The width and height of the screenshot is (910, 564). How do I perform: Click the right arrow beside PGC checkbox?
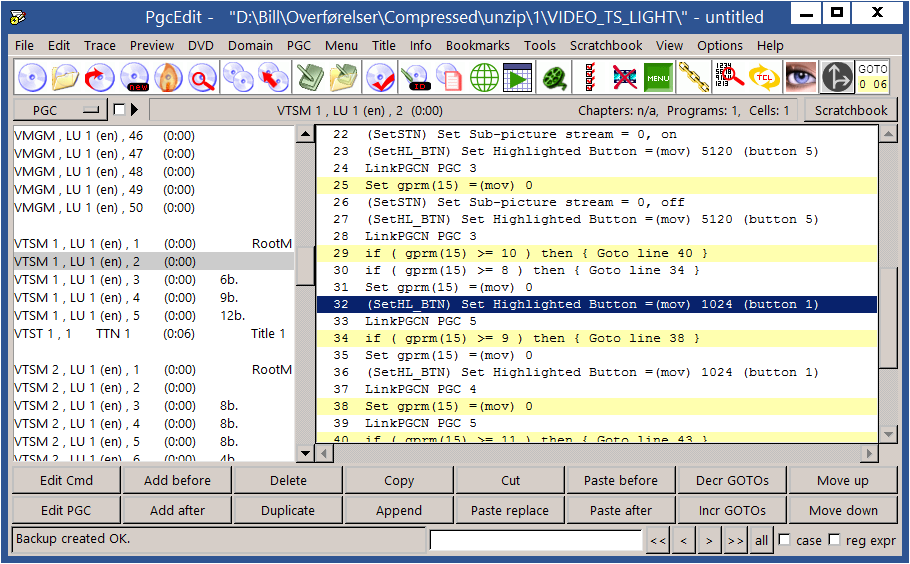click(x=135, y=110)
